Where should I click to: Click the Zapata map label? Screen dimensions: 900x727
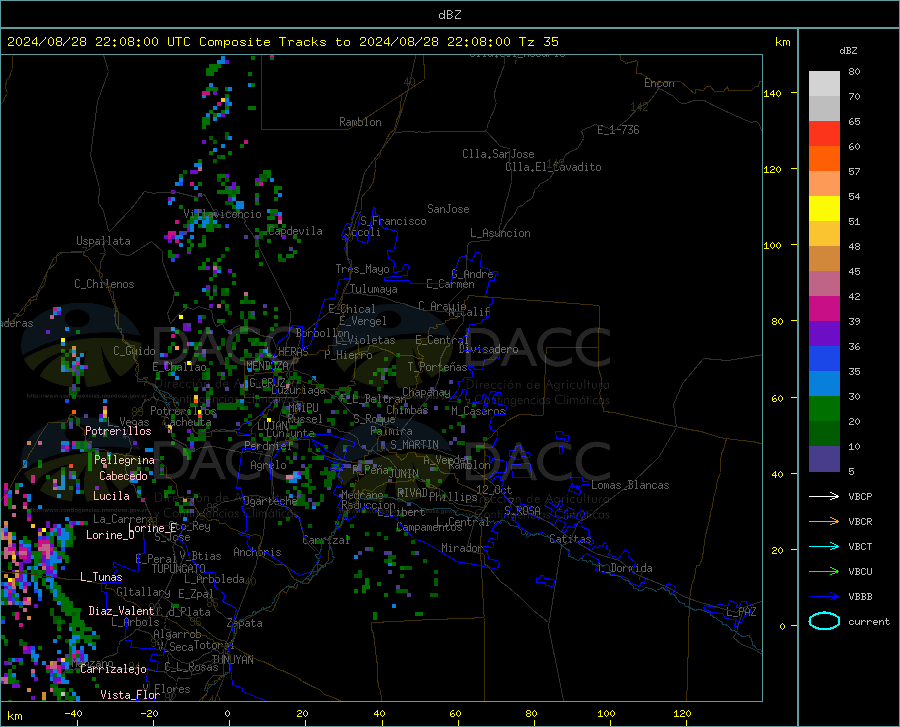pyautogui.click(x=245, y=623)
